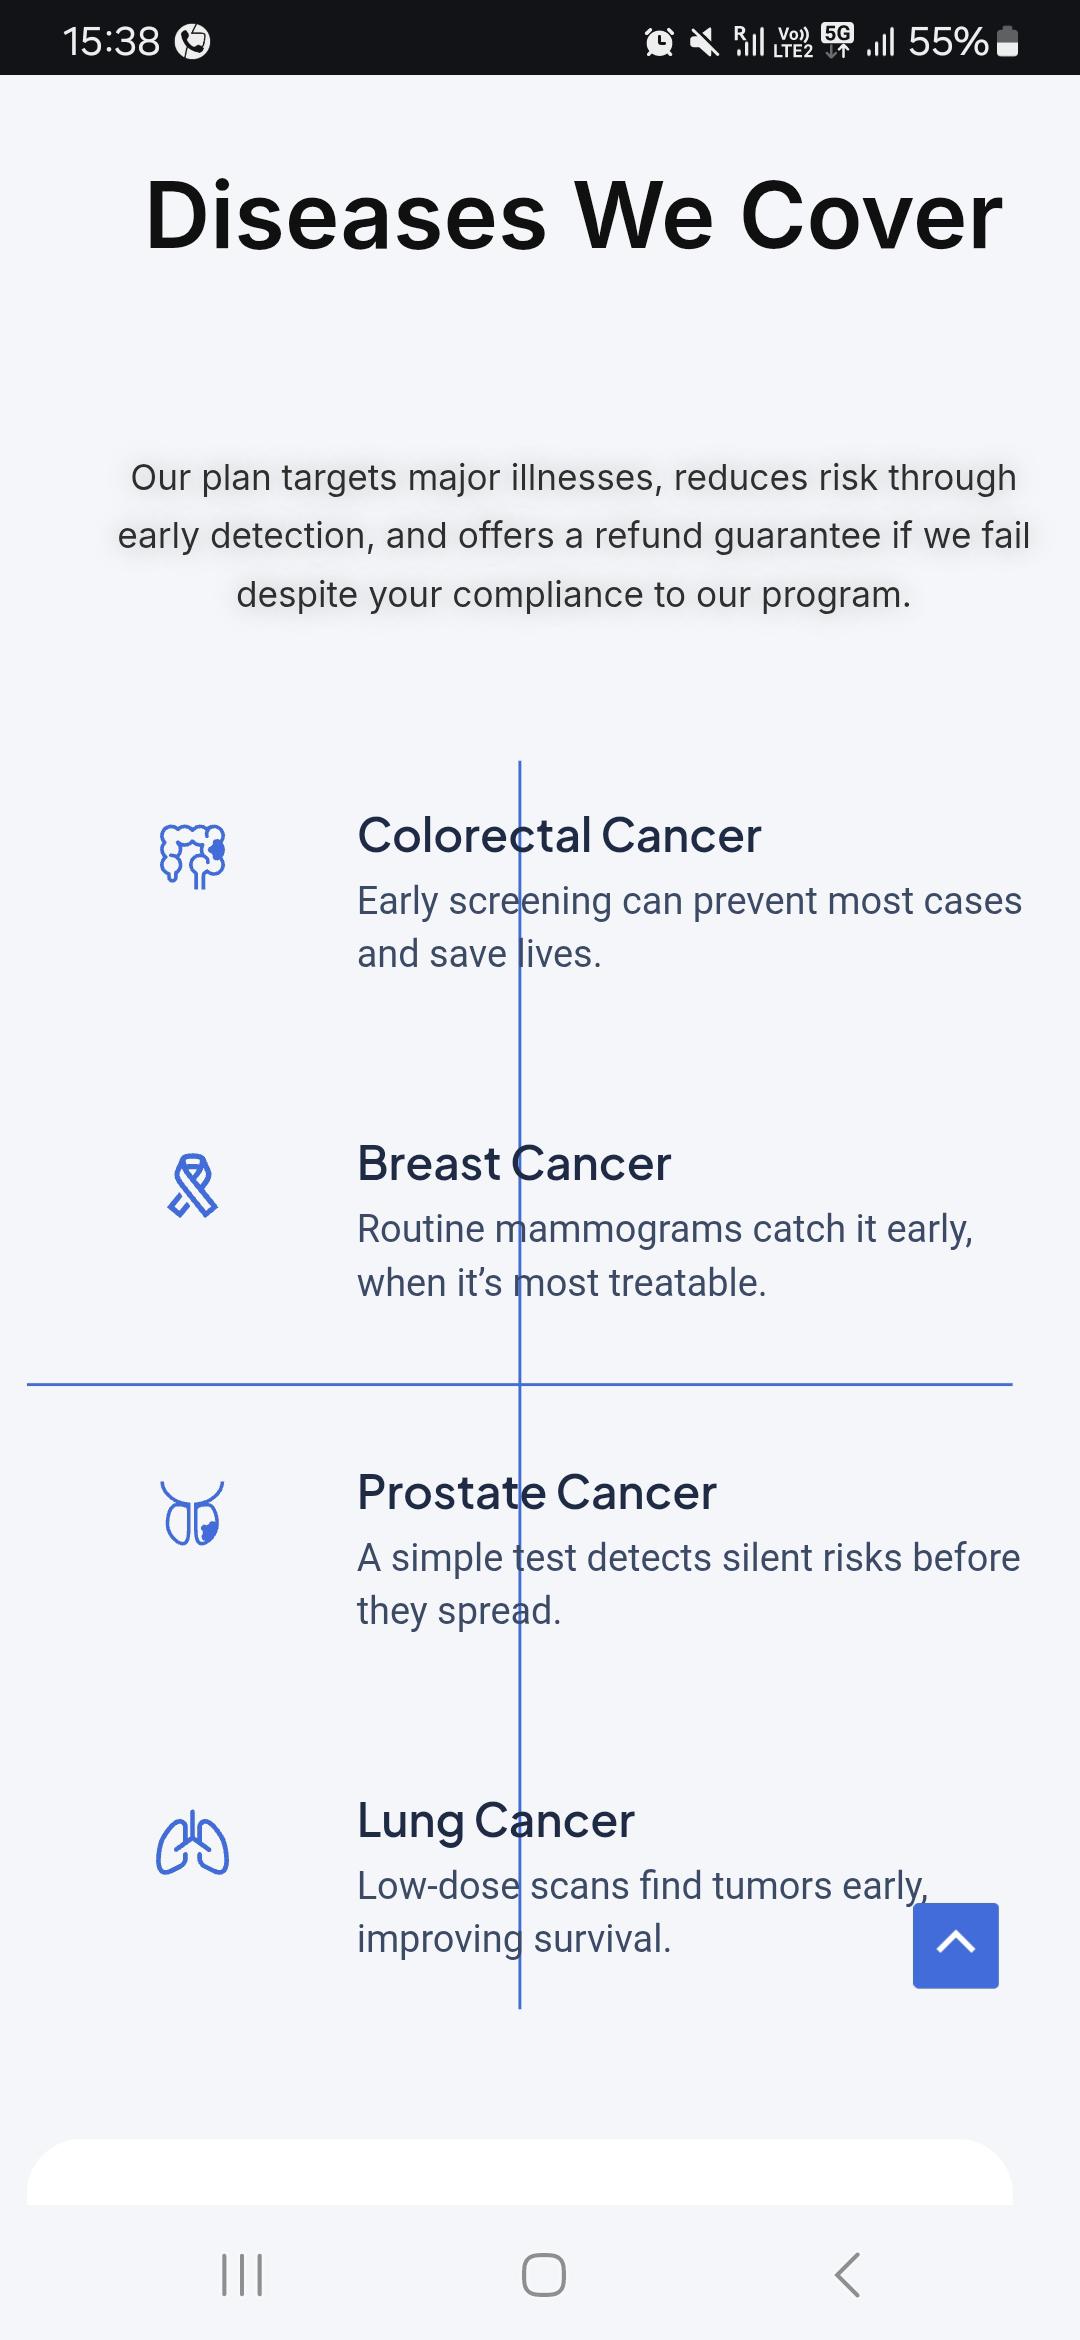Viewport: 1080px width, 2340px height.
Task: Tap the alarm icon in status bar
Action: click(x=659, y=42)
